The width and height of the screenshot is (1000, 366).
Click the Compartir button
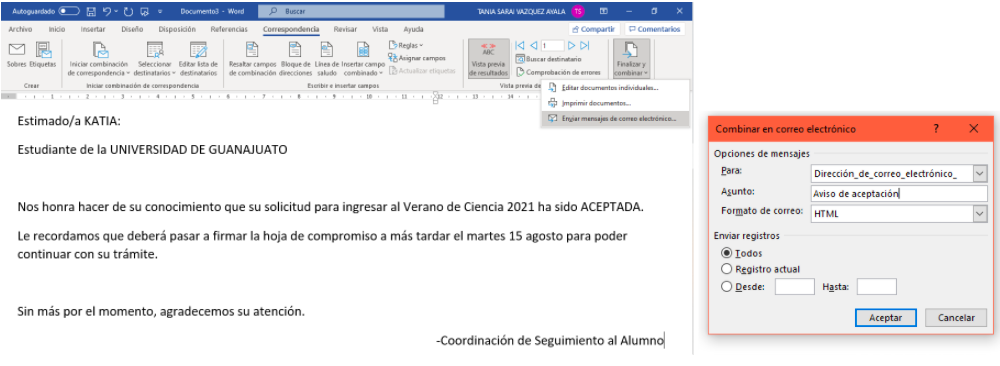point(594,29)
